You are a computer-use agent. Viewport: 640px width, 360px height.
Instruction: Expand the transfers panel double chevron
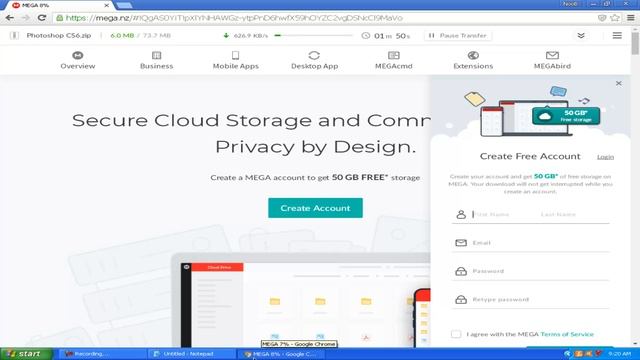click(x=581, y=36)
